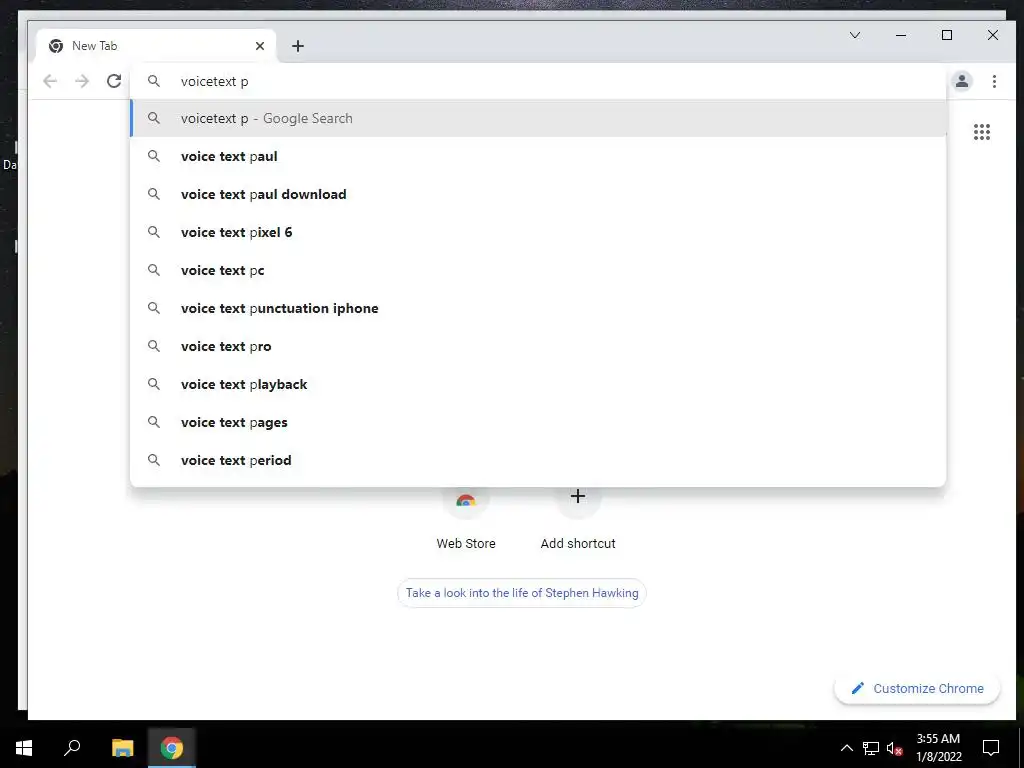
Task: Select suggestion 'voice text pages'
Action: click(538, 422)
